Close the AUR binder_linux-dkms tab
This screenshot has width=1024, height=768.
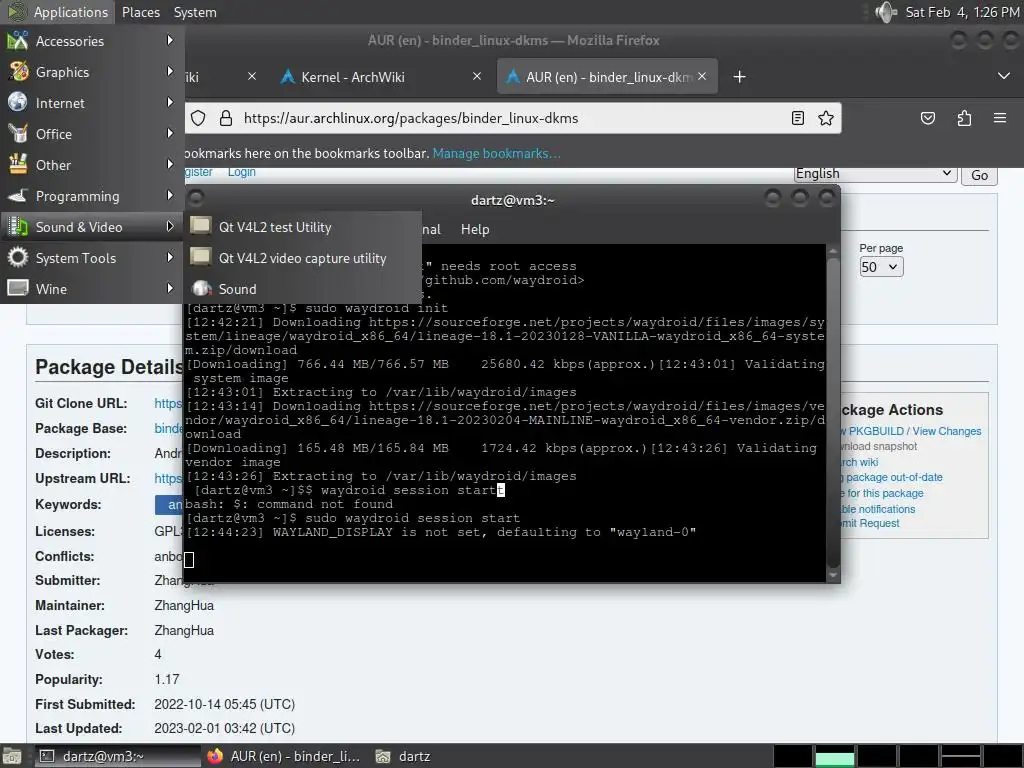(x=702, y=76)
